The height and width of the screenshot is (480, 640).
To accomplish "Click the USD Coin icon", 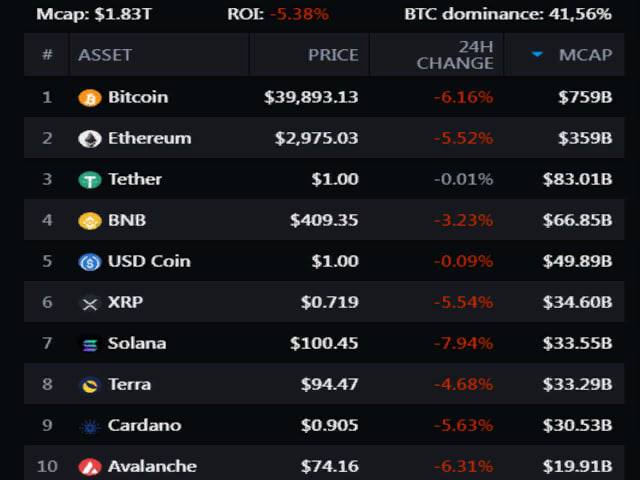I will coord(90,262).
